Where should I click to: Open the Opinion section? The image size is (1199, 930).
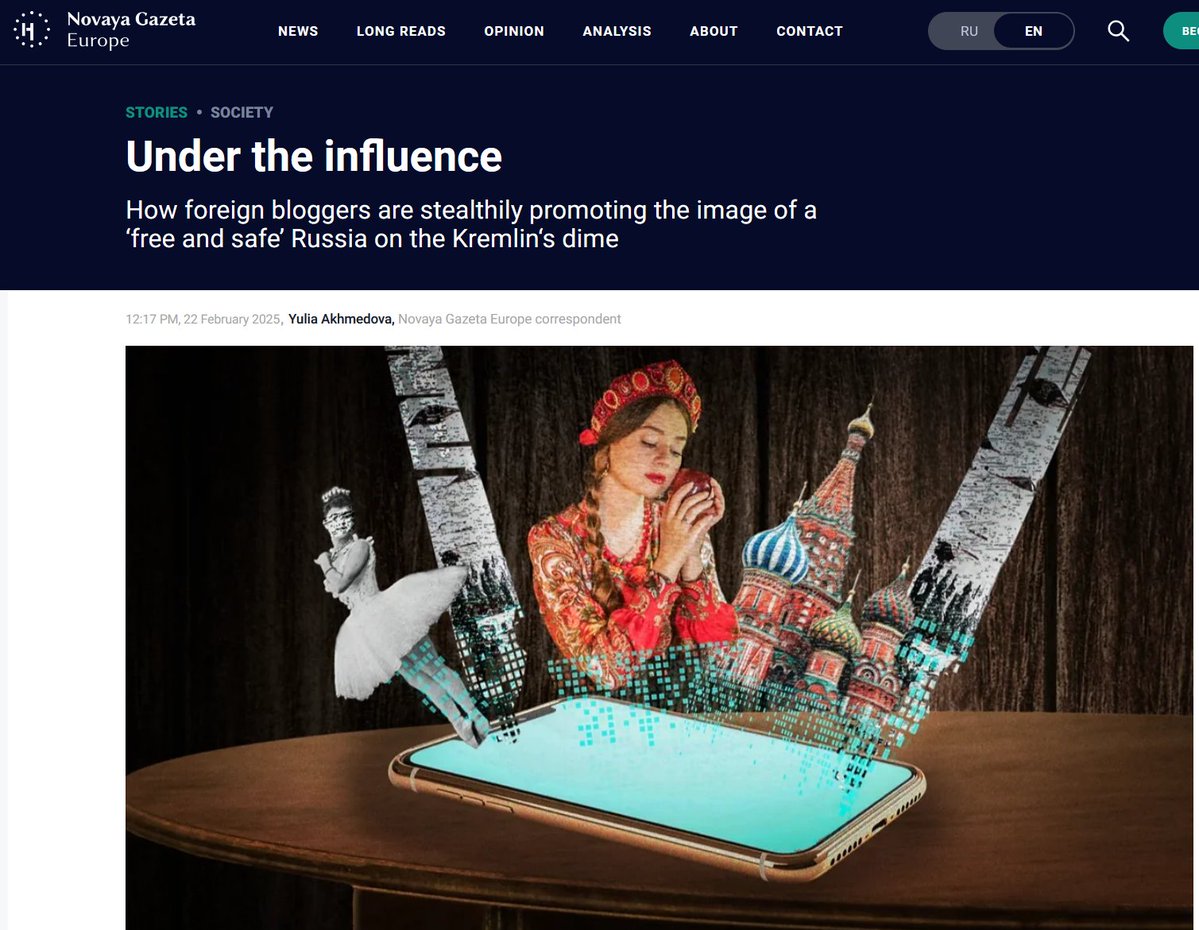(x=514, y=31)
